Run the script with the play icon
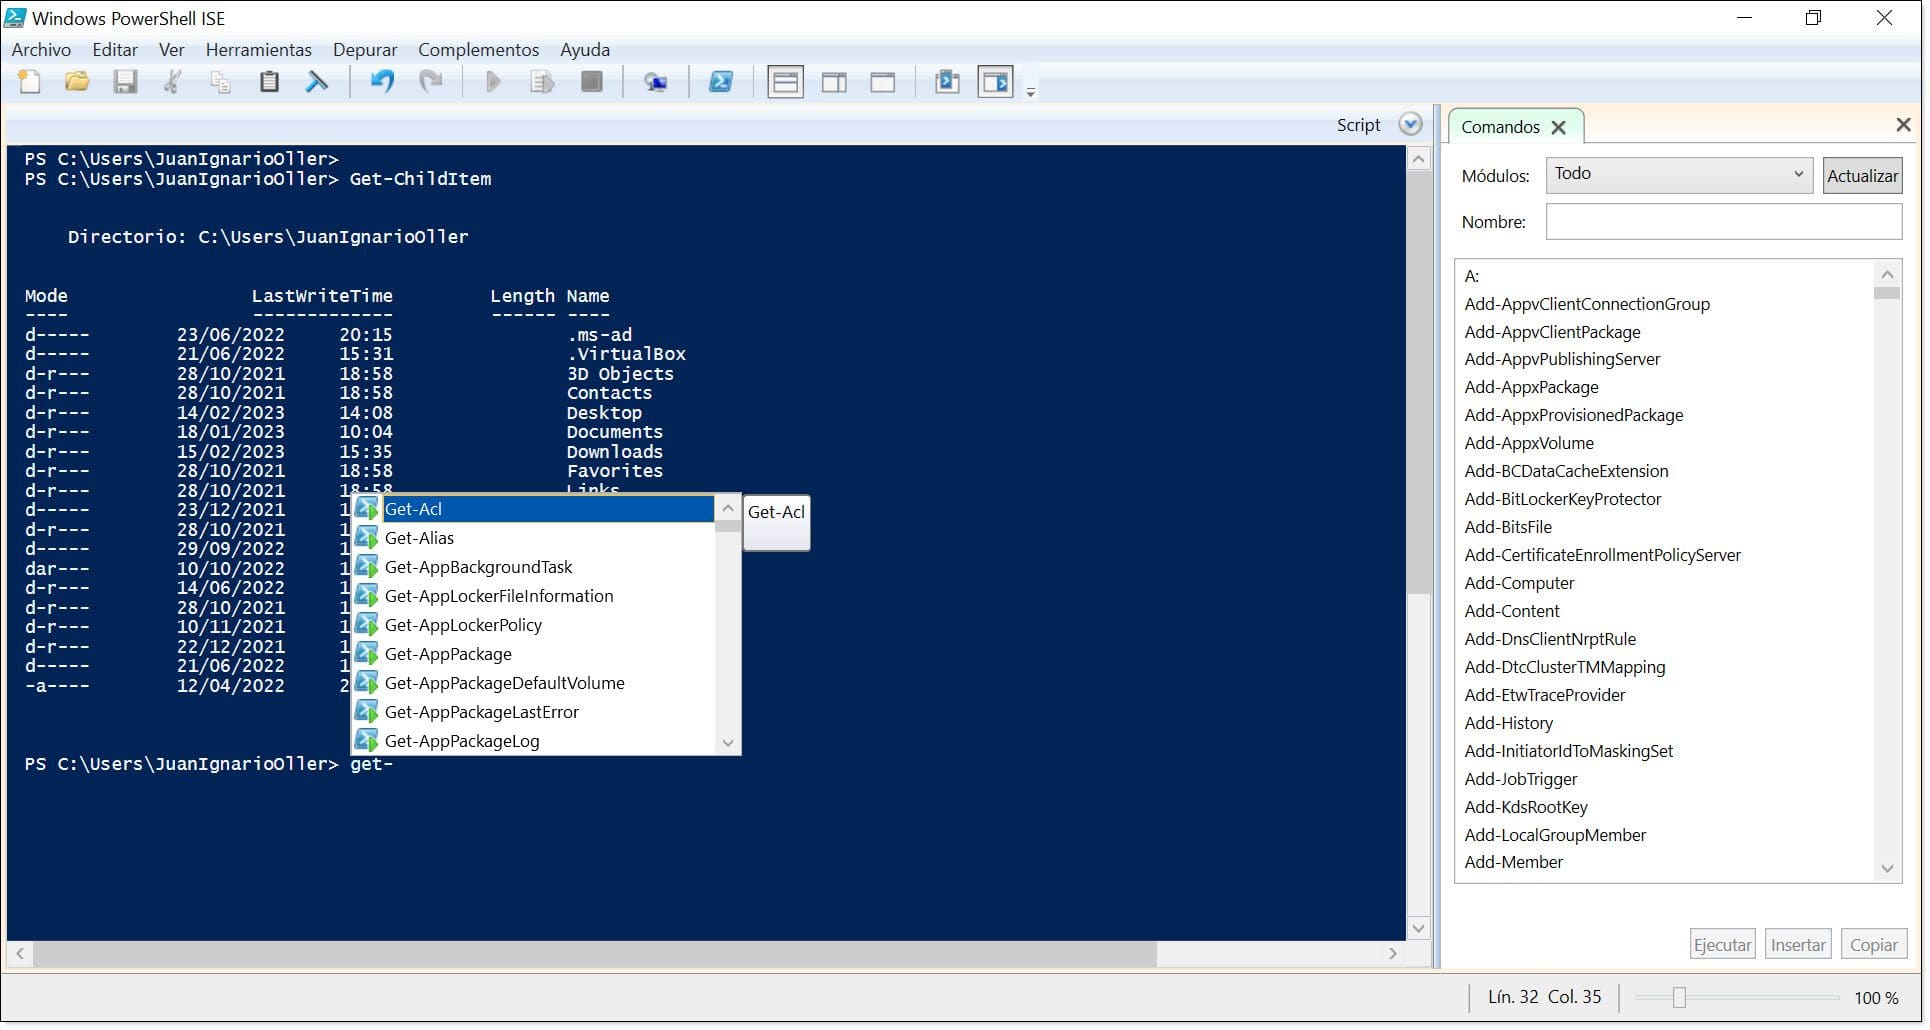The width and height of the screenshot is (1930, 1030). tap(493, 82)
